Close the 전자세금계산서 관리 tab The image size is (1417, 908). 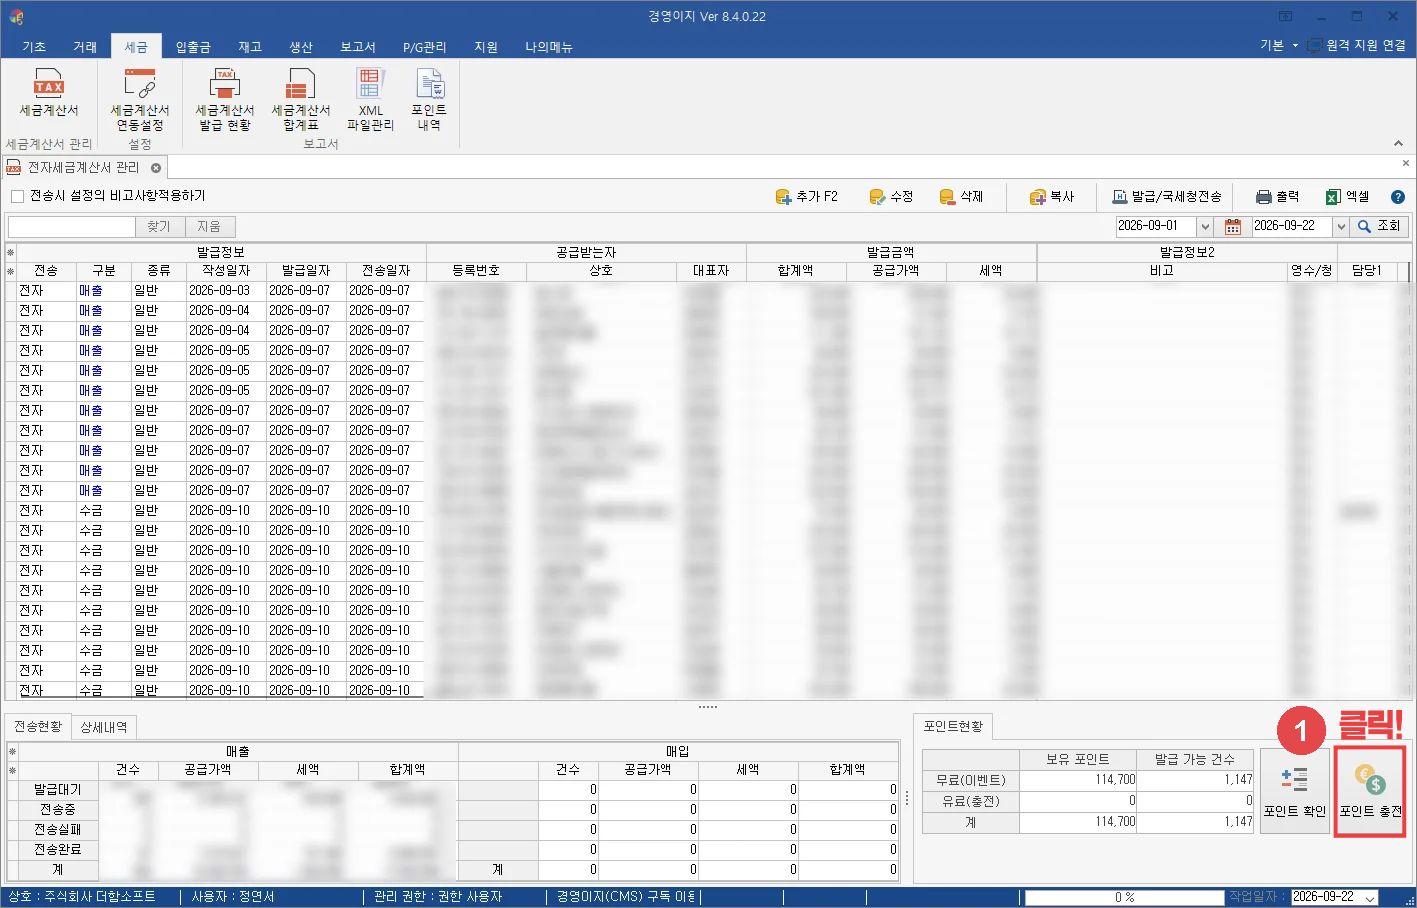click(156, 167)
